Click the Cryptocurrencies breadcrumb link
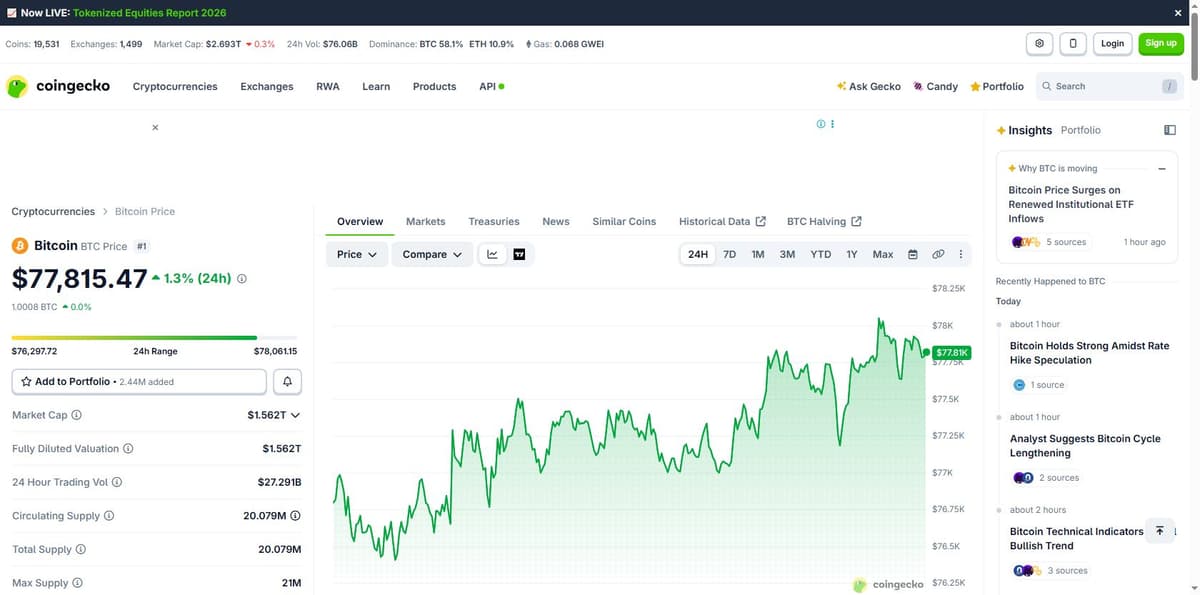The image size is (1200, 595). [x=53, y=211]
